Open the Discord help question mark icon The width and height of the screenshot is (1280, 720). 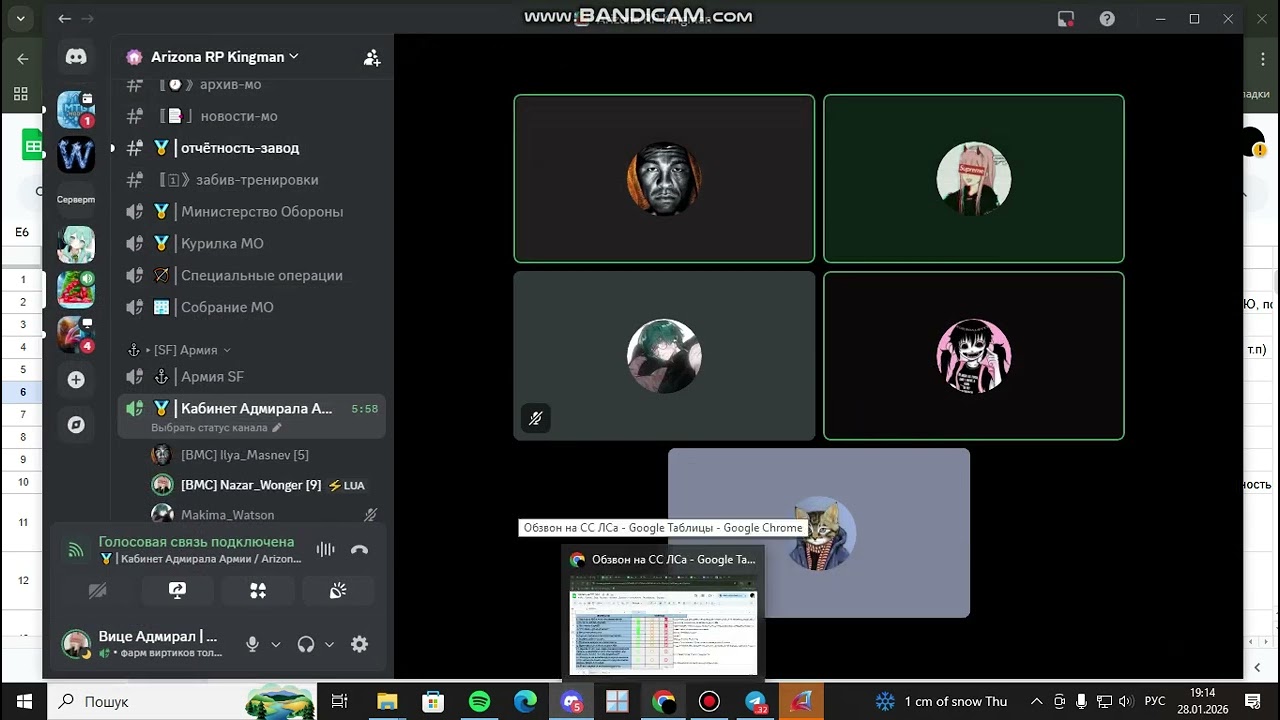[x=1107, y=18]
